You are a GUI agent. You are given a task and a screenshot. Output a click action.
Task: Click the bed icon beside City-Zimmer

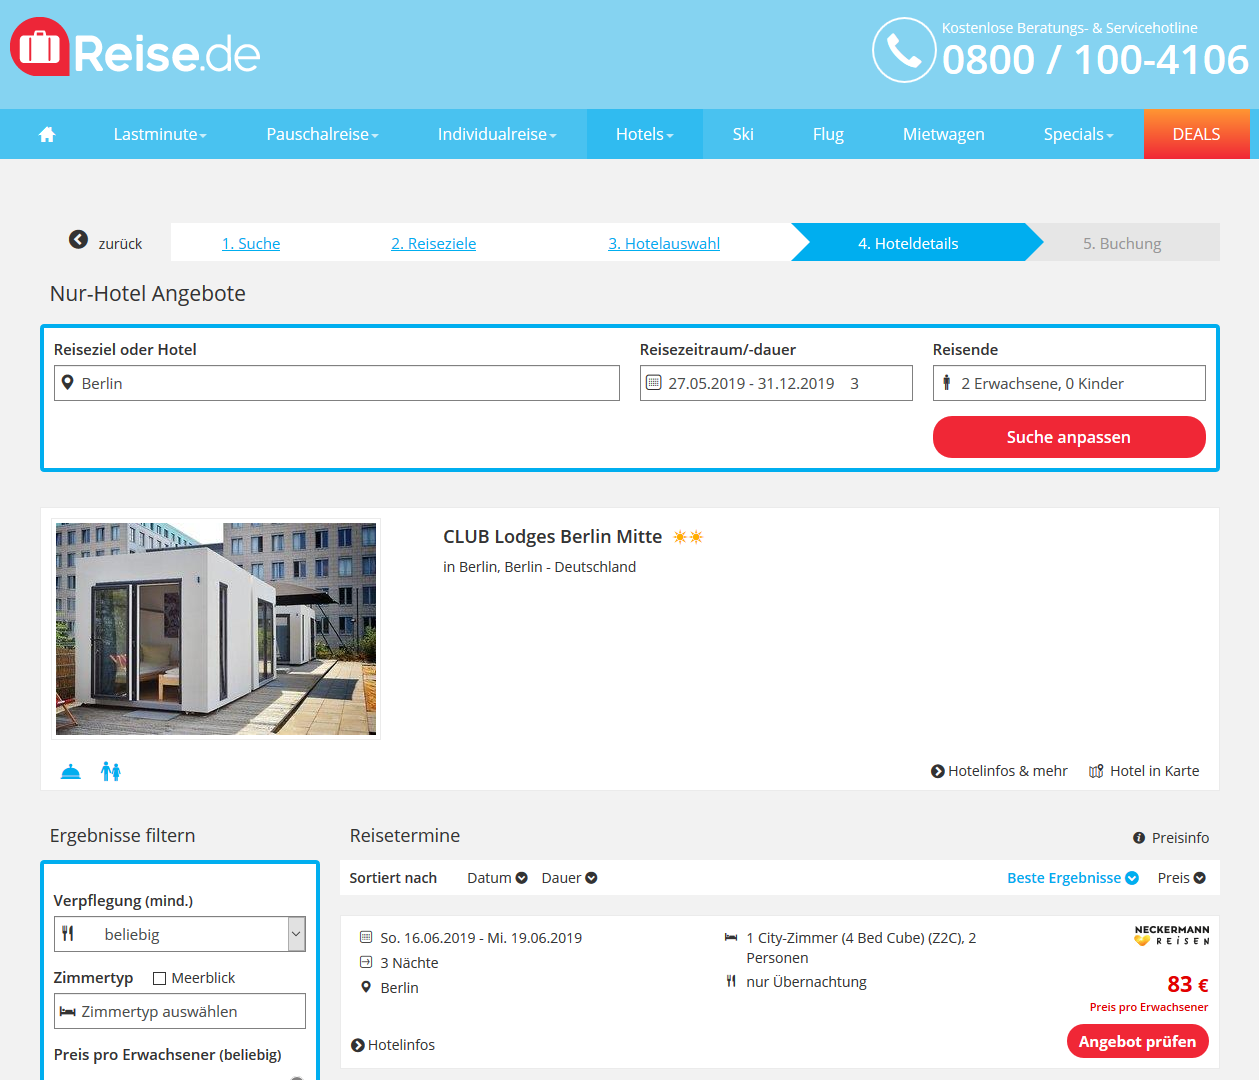coord(731,938)
